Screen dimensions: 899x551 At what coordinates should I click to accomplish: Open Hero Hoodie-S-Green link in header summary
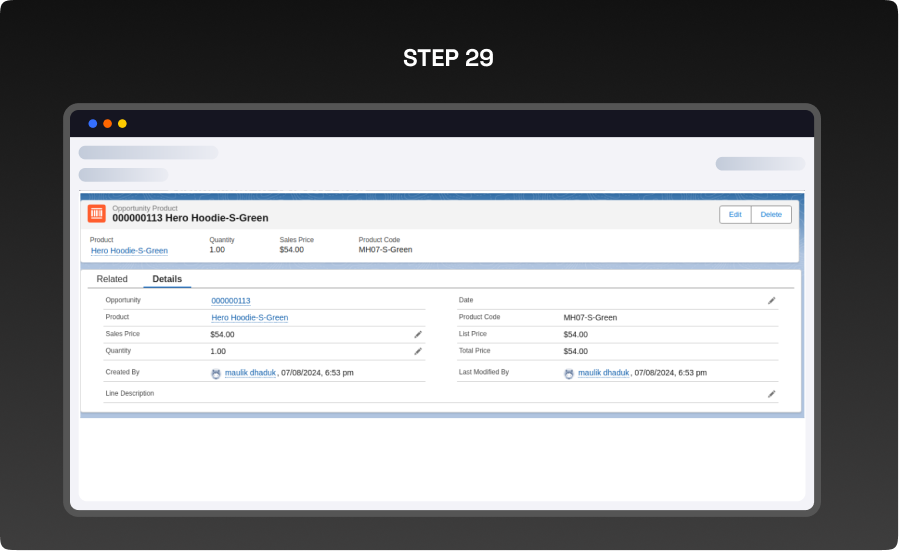[129, 250]
